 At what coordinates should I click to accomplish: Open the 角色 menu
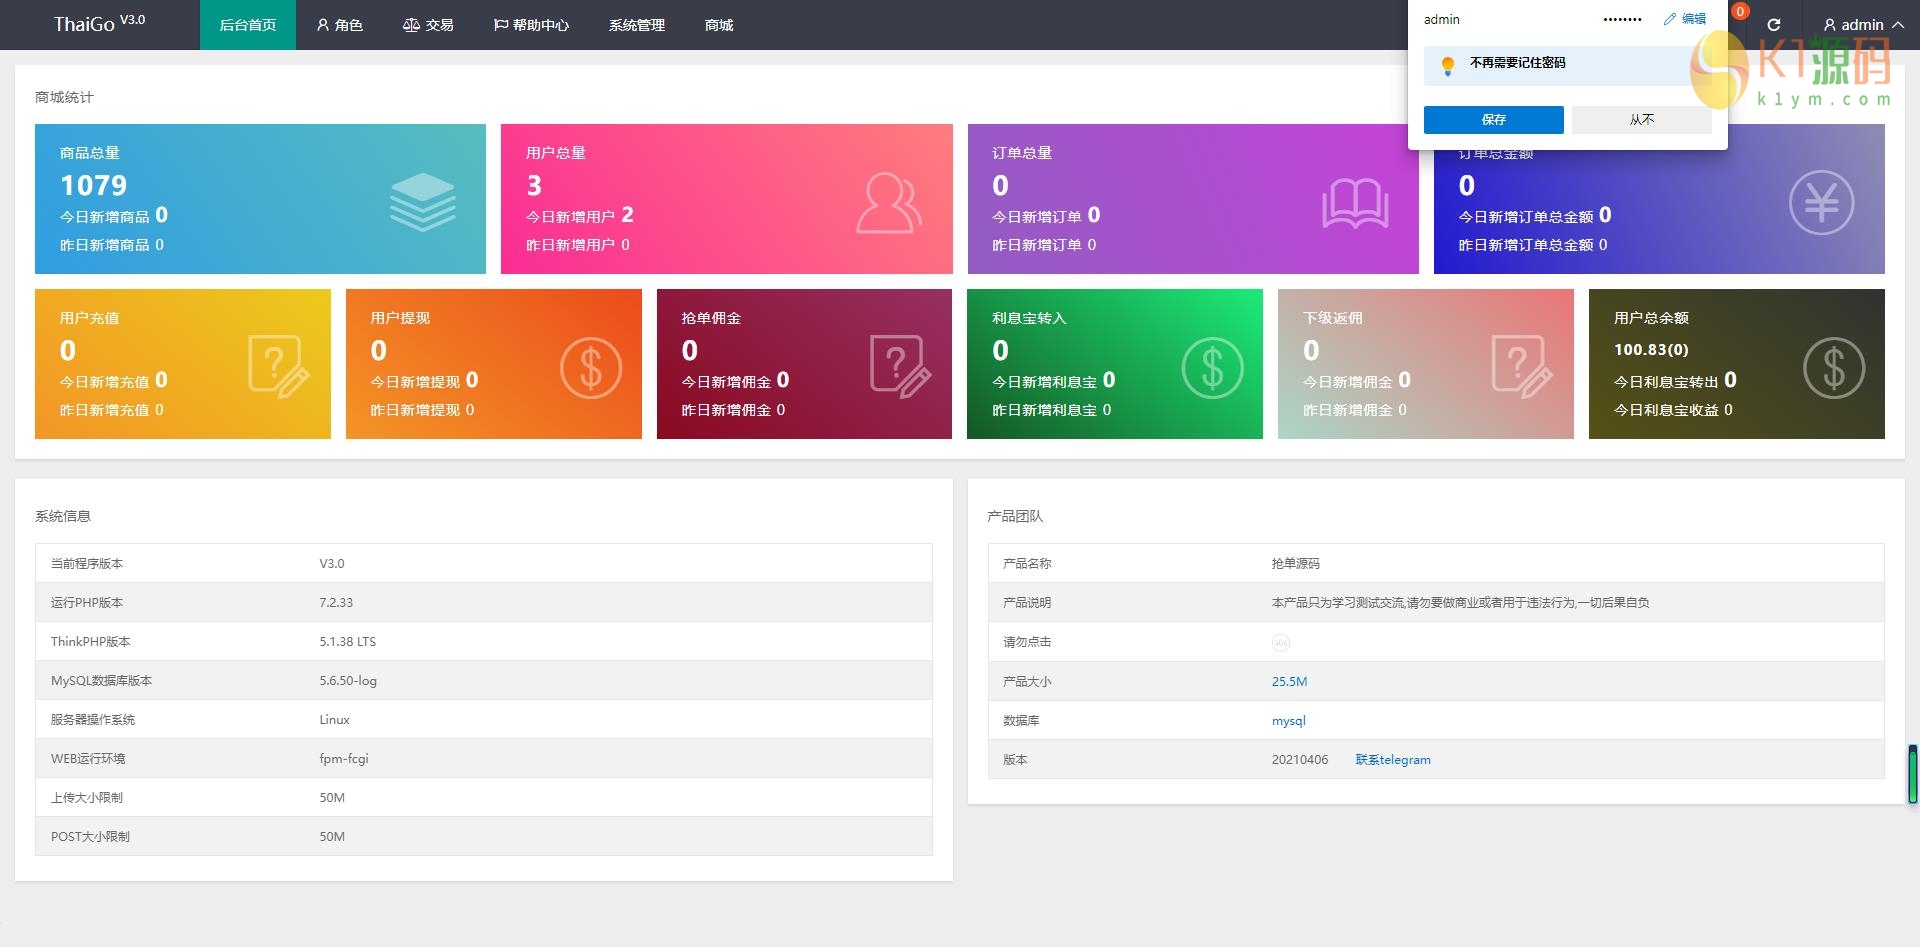click(339, 25)
